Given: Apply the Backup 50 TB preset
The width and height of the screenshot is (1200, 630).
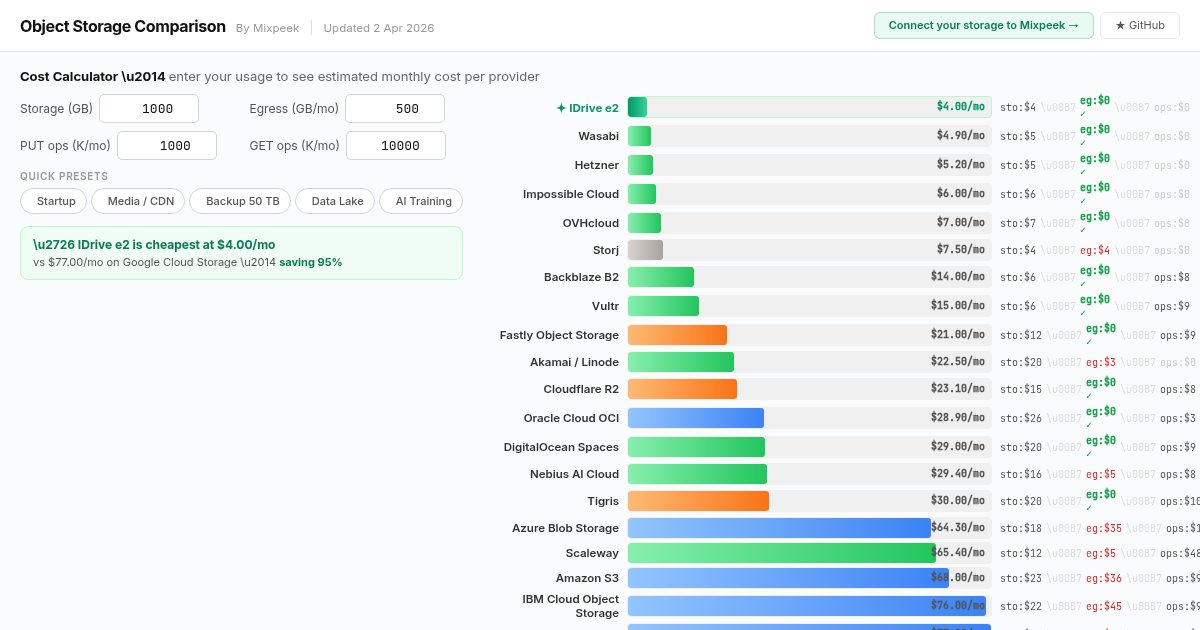Looking at the screenshot, I should pyautogui.click(x=240, y=201).
